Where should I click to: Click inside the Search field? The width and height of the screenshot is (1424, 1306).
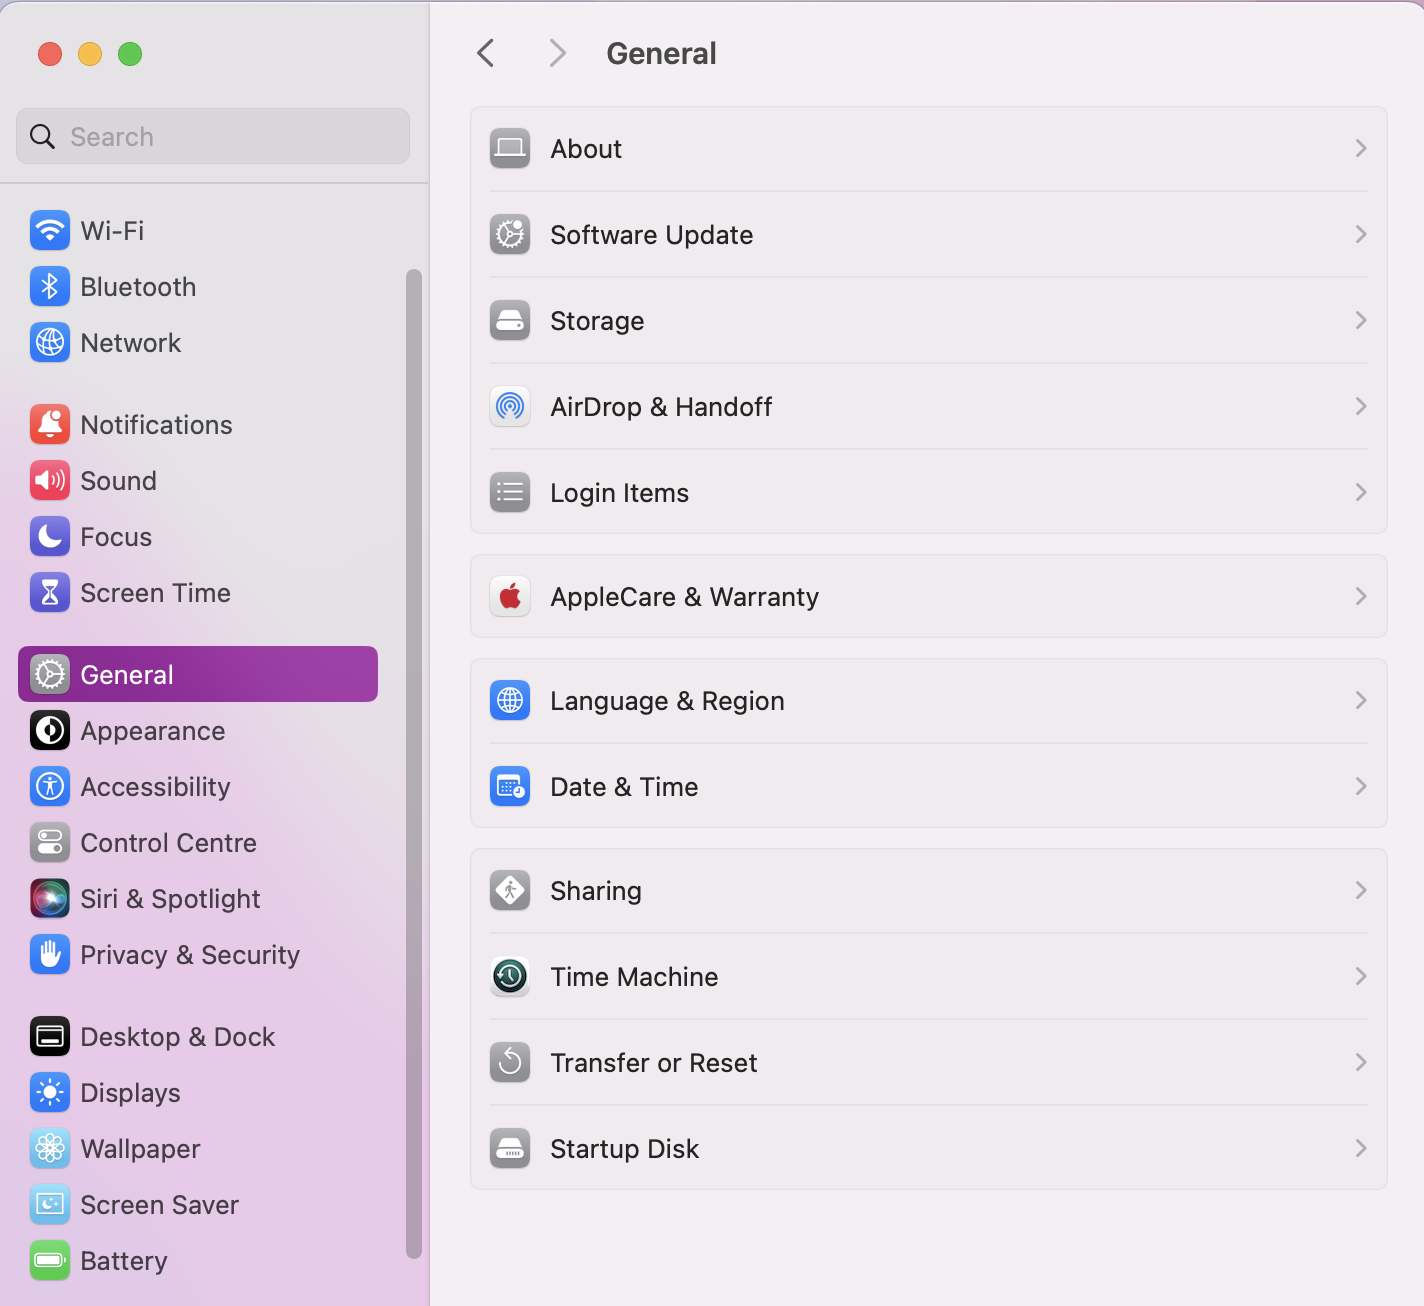(212, 136)
